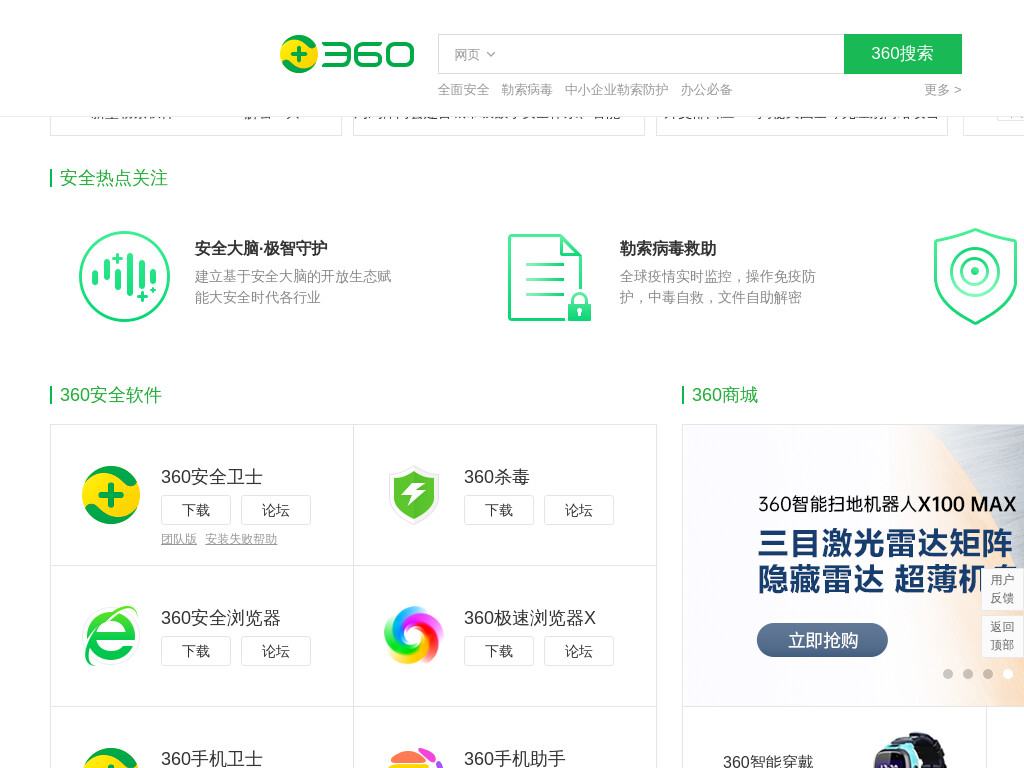Open the 360安全浏览器 论坛 forum
The height and width of the screenshot is (768, 1024).
click(x=276, y=651)
